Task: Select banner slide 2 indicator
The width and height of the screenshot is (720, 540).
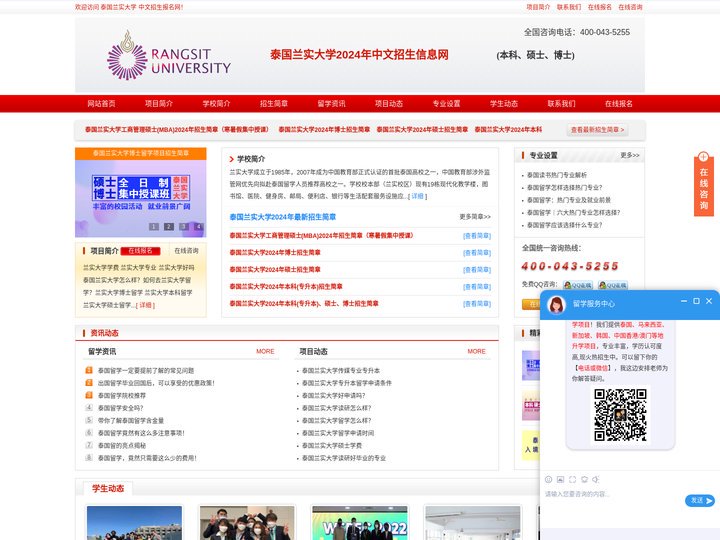Action: (x=169, y=226)
